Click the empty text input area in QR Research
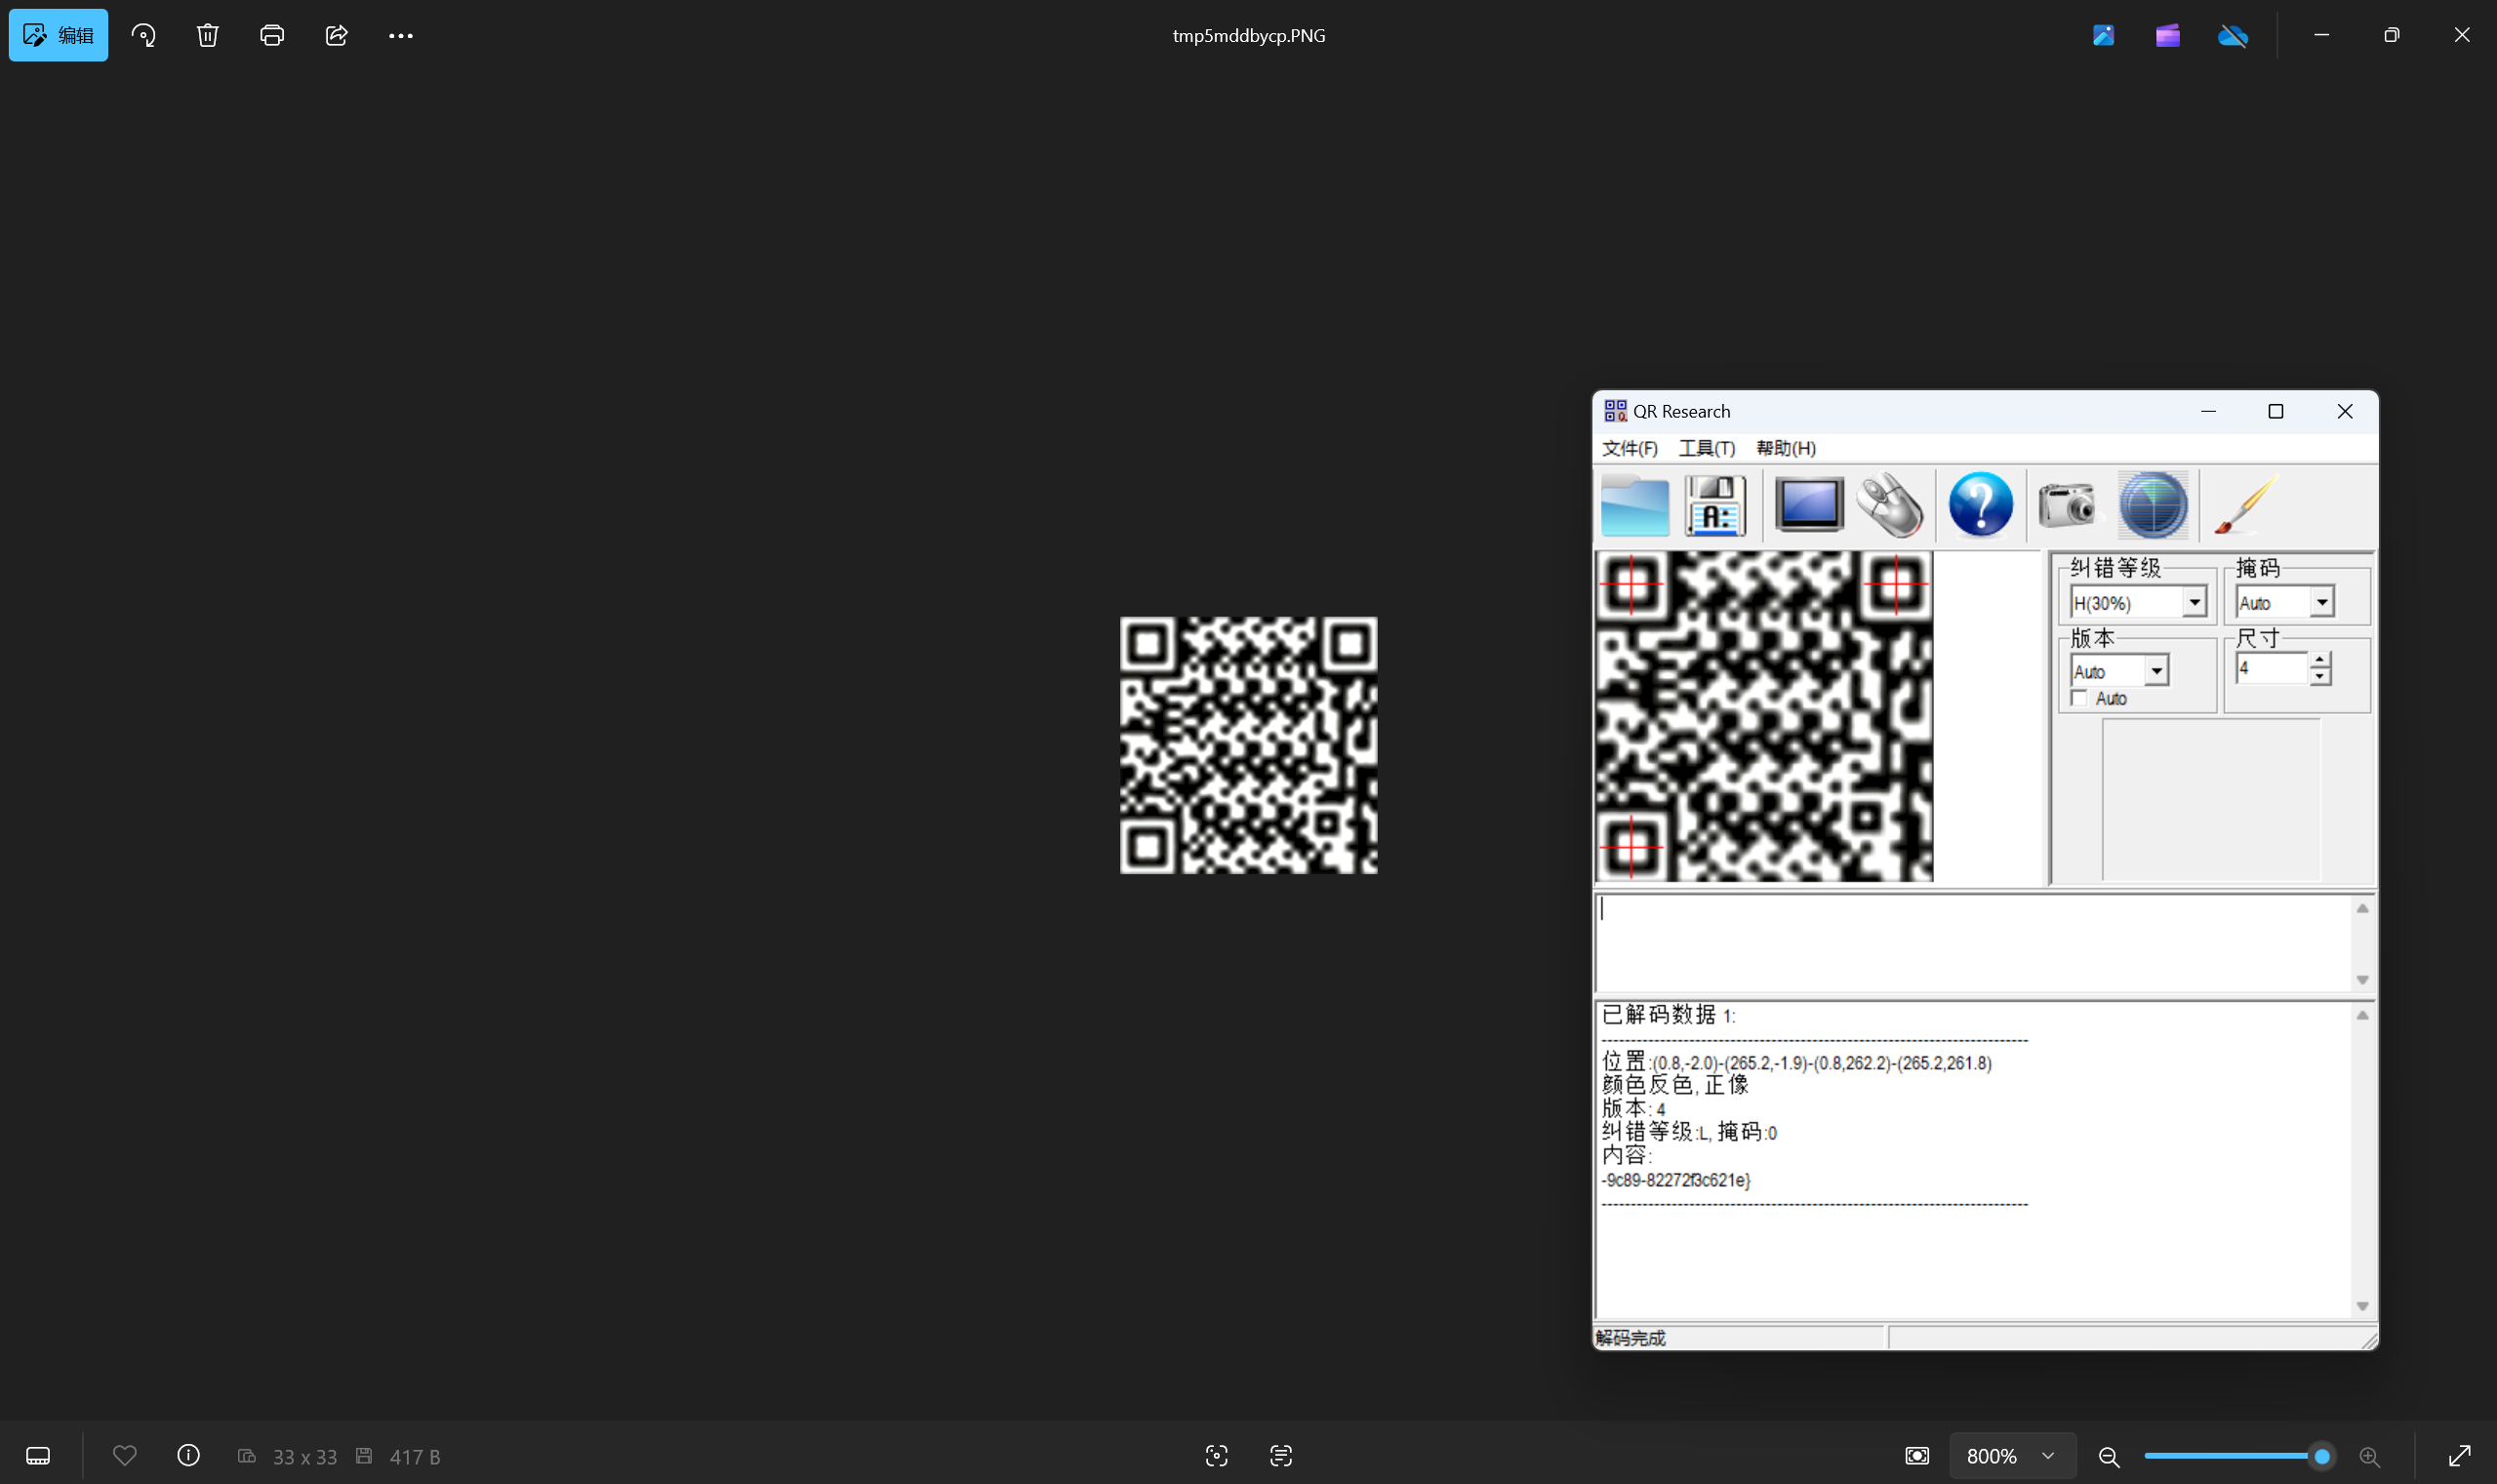The image size is (2497, 1484). [x=1974, y=943]
